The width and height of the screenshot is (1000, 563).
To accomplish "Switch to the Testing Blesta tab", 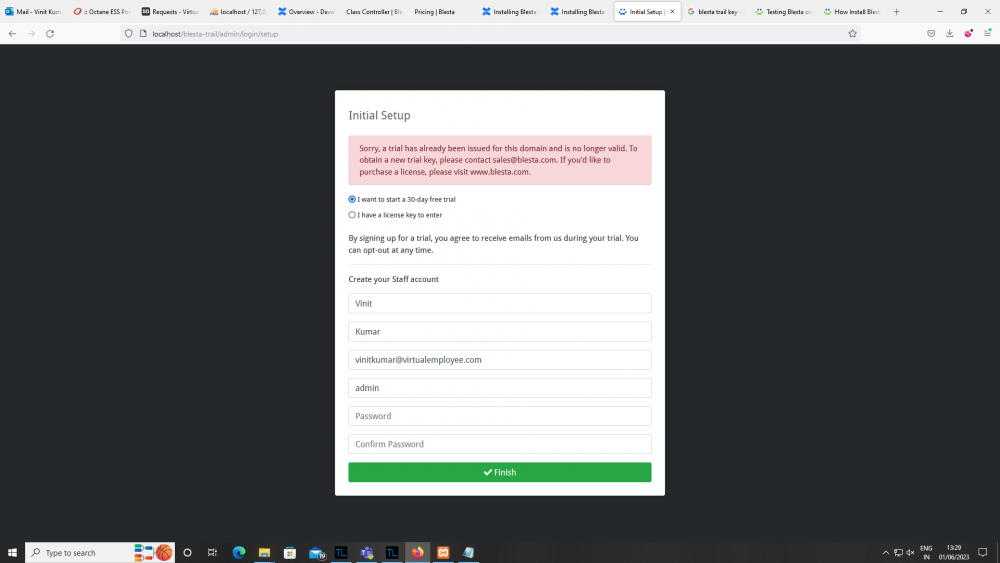I will click(783, 11).
